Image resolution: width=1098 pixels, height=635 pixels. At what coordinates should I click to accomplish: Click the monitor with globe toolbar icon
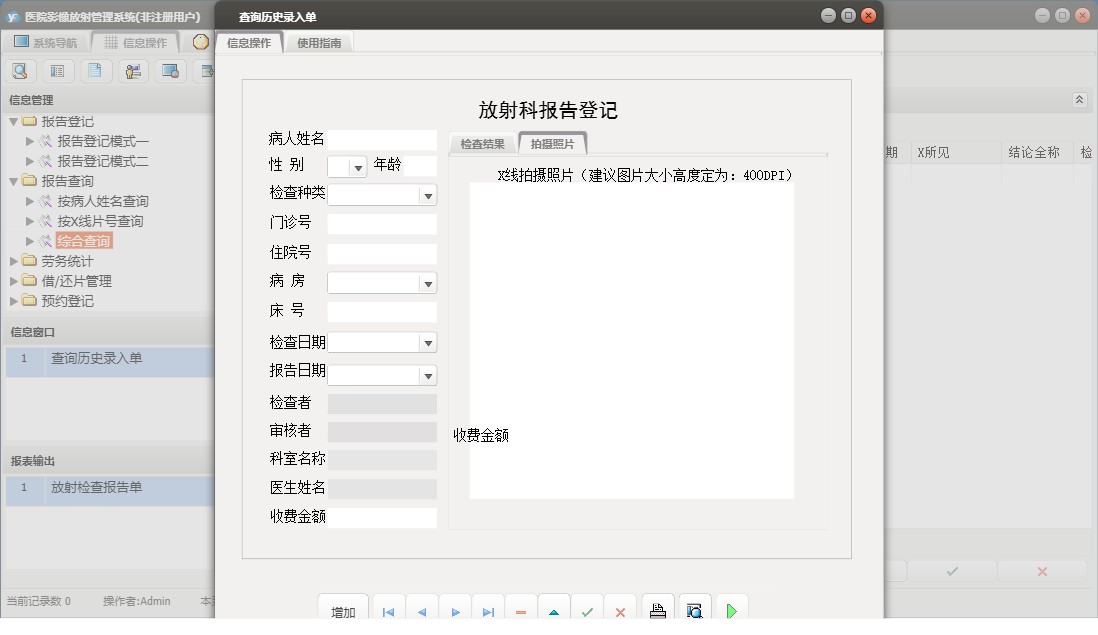pyautogui.click(x=170, y=71)
